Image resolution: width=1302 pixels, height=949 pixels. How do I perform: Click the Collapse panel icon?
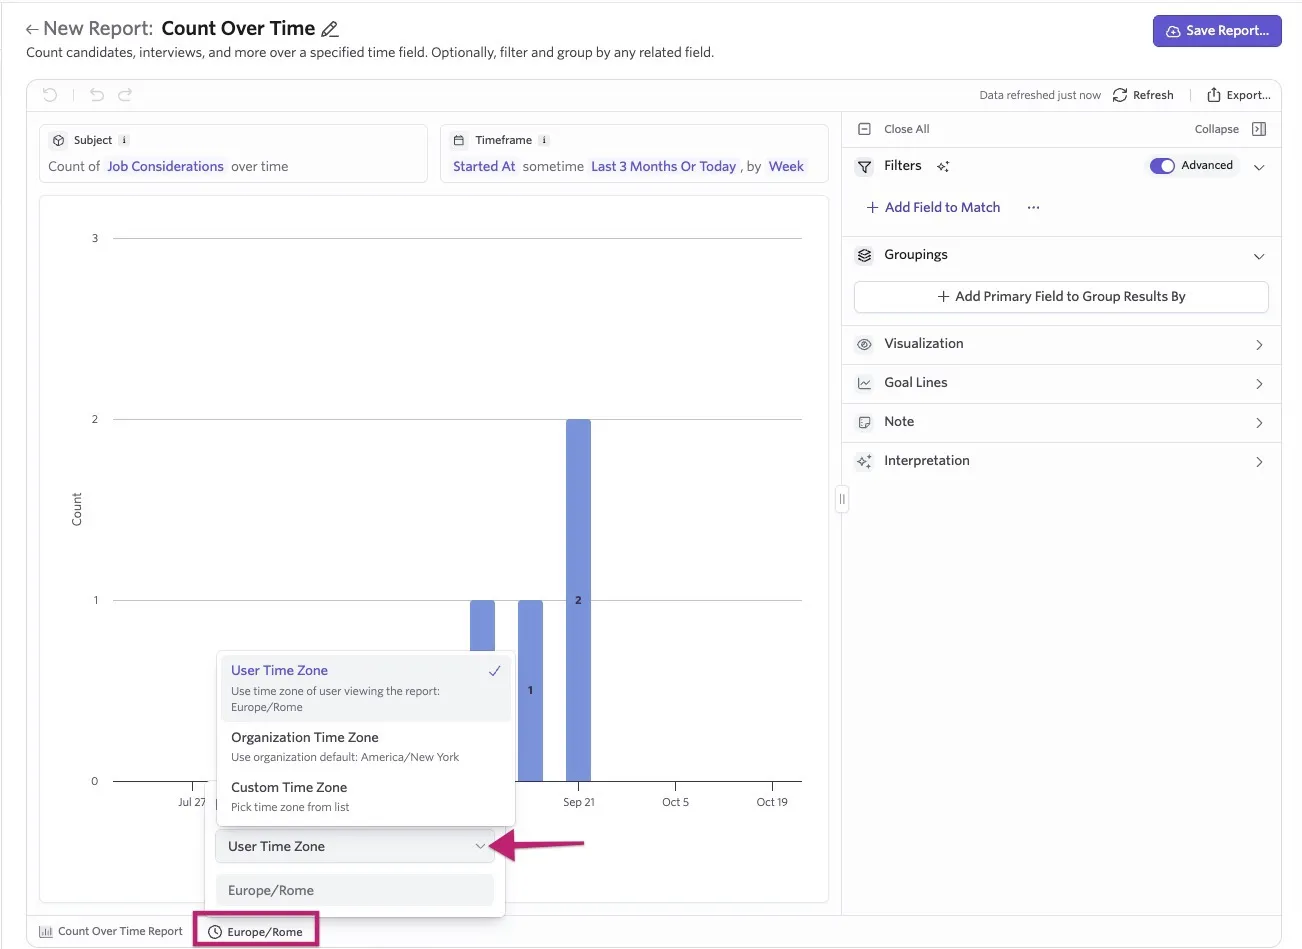click(1259, 129)
